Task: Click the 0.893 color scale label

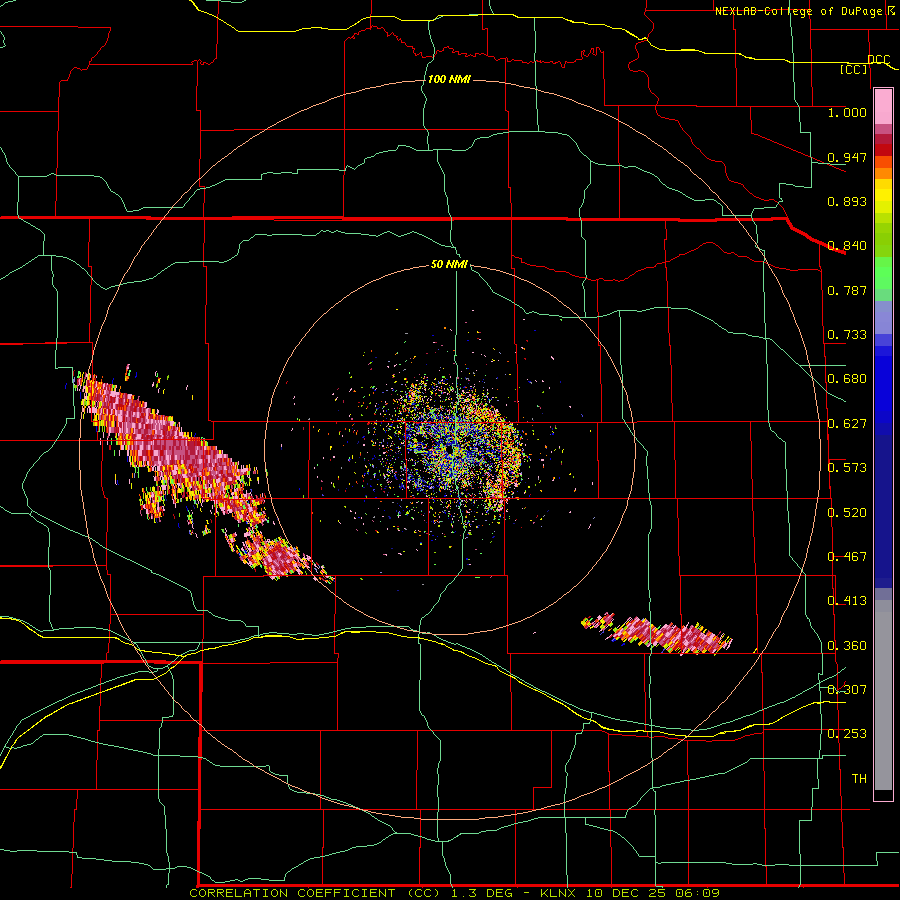Action: click(x=847, y=201)
